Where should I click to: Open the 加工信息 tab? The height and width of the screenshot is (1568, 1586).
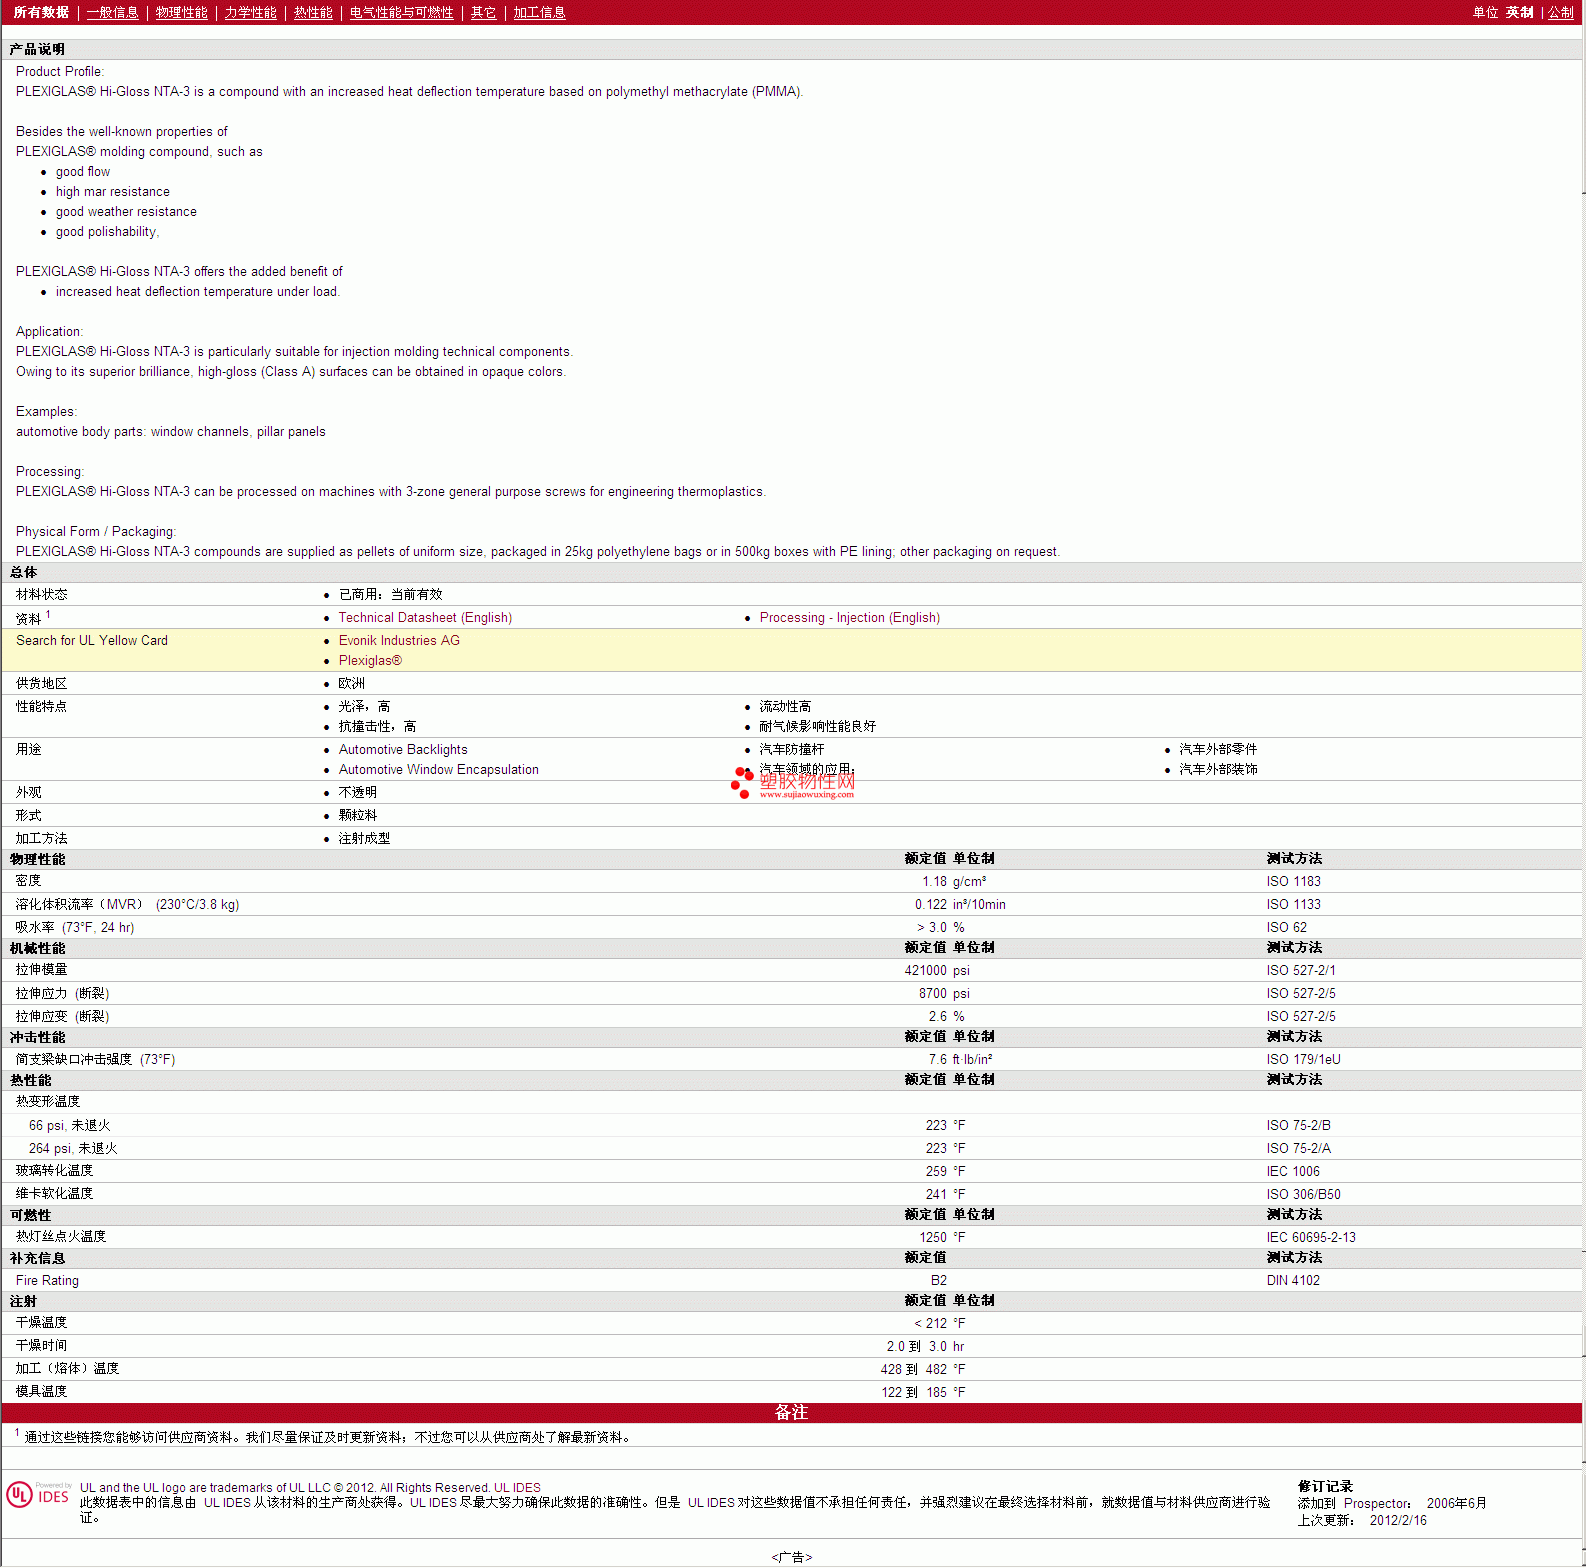[539, 12]
